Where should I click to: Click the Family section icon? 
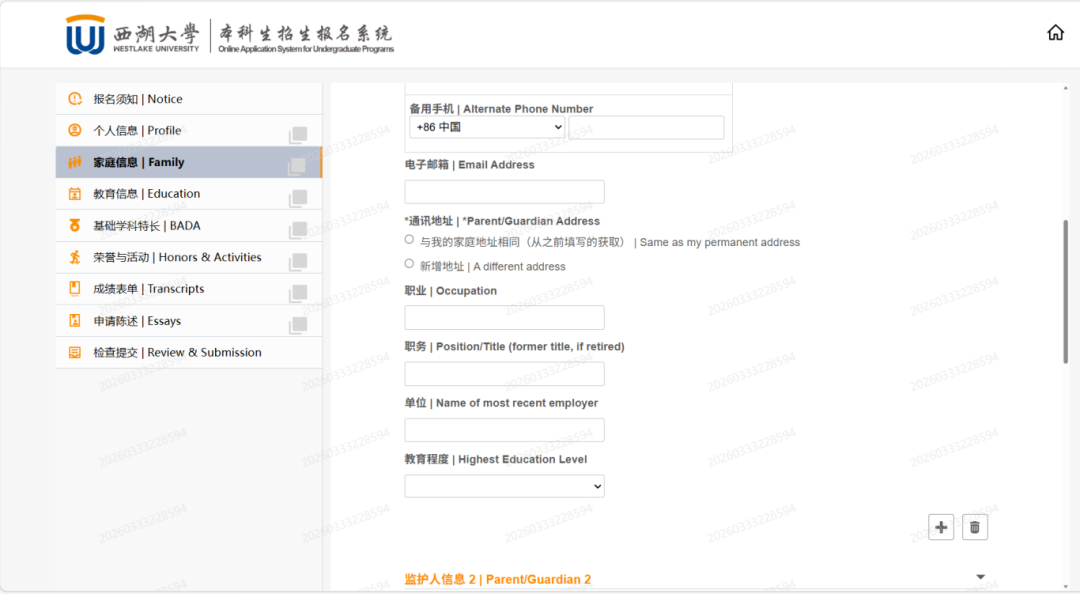click(73, 161)
